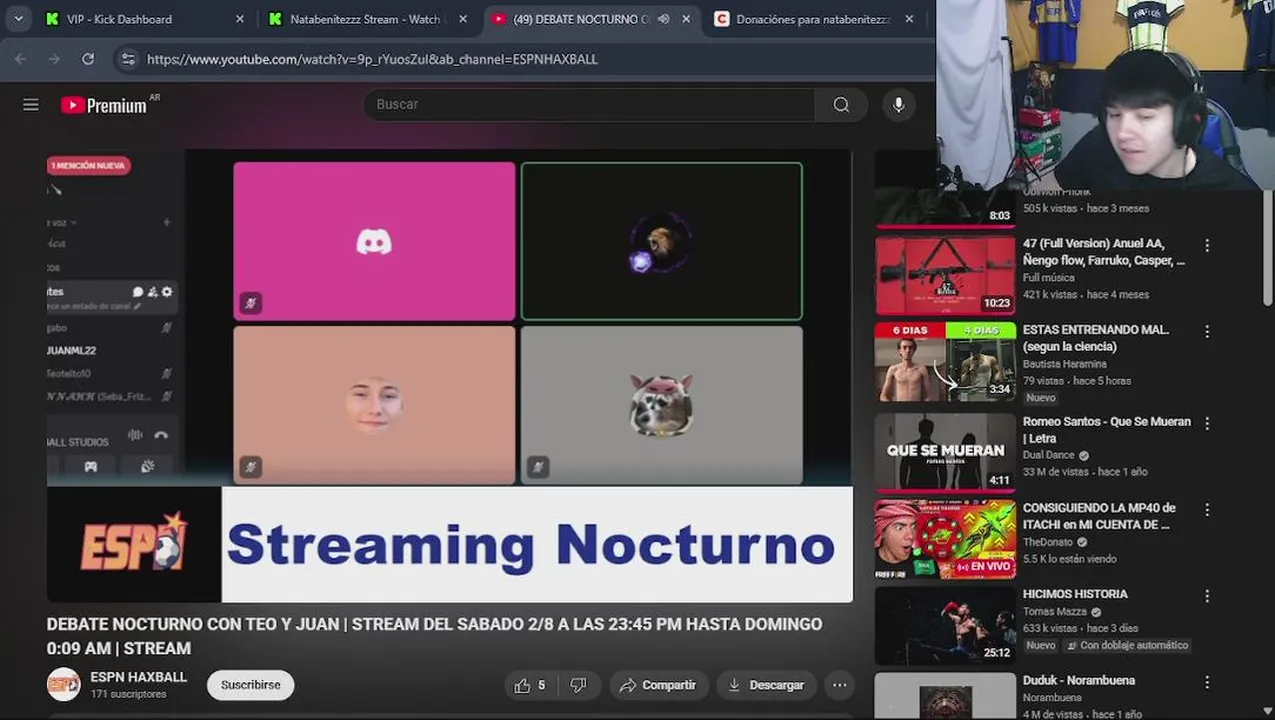
Task: Switch to Donaciones para natabenitezz tab
Action: click(812, 19)
